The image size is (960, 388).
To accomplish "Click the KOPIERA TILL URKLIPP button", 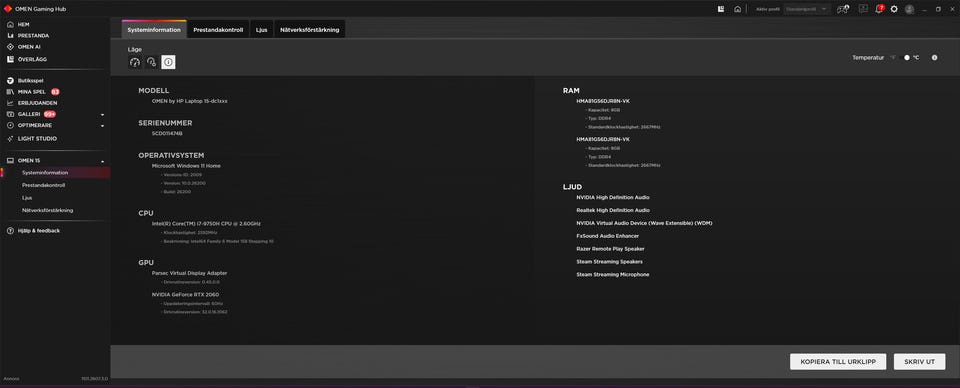I will tap(838, 362).
